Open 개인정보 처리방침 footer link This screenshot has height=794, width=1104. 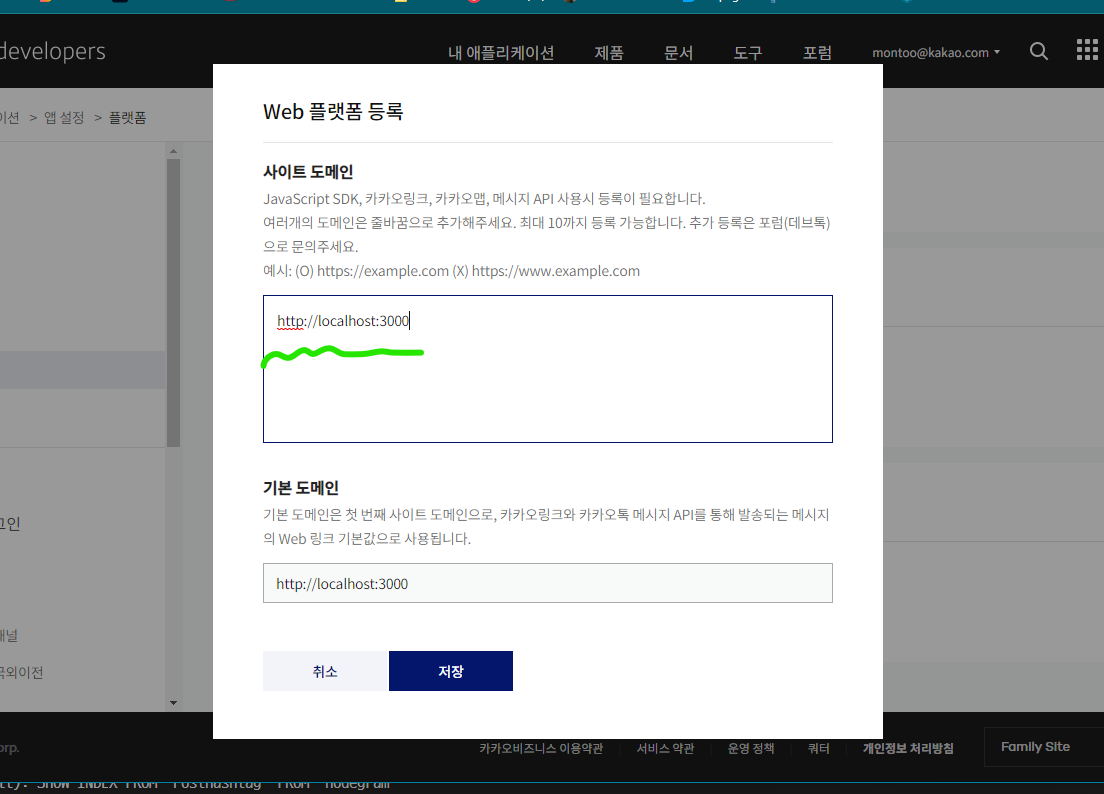(908, 748)
